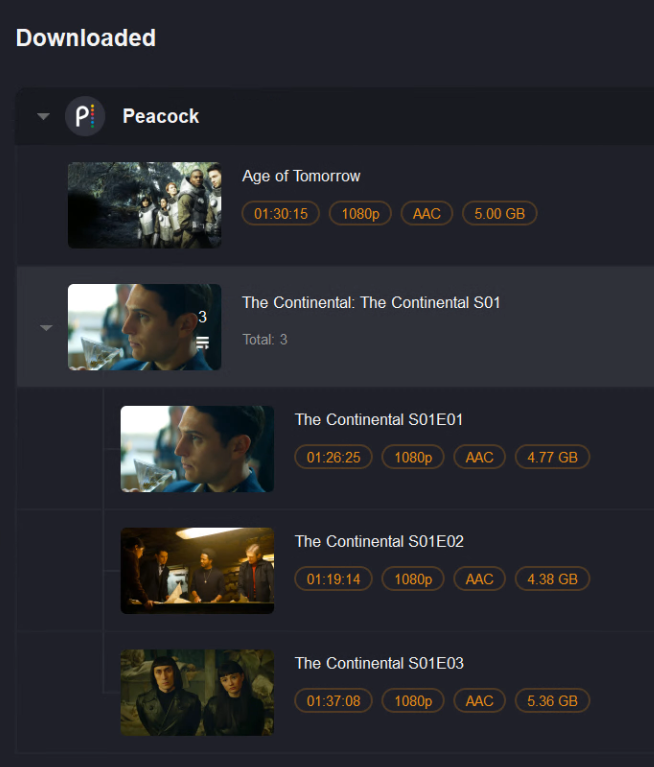Click The Continental S01E03 title text

[x=379, y=663]
